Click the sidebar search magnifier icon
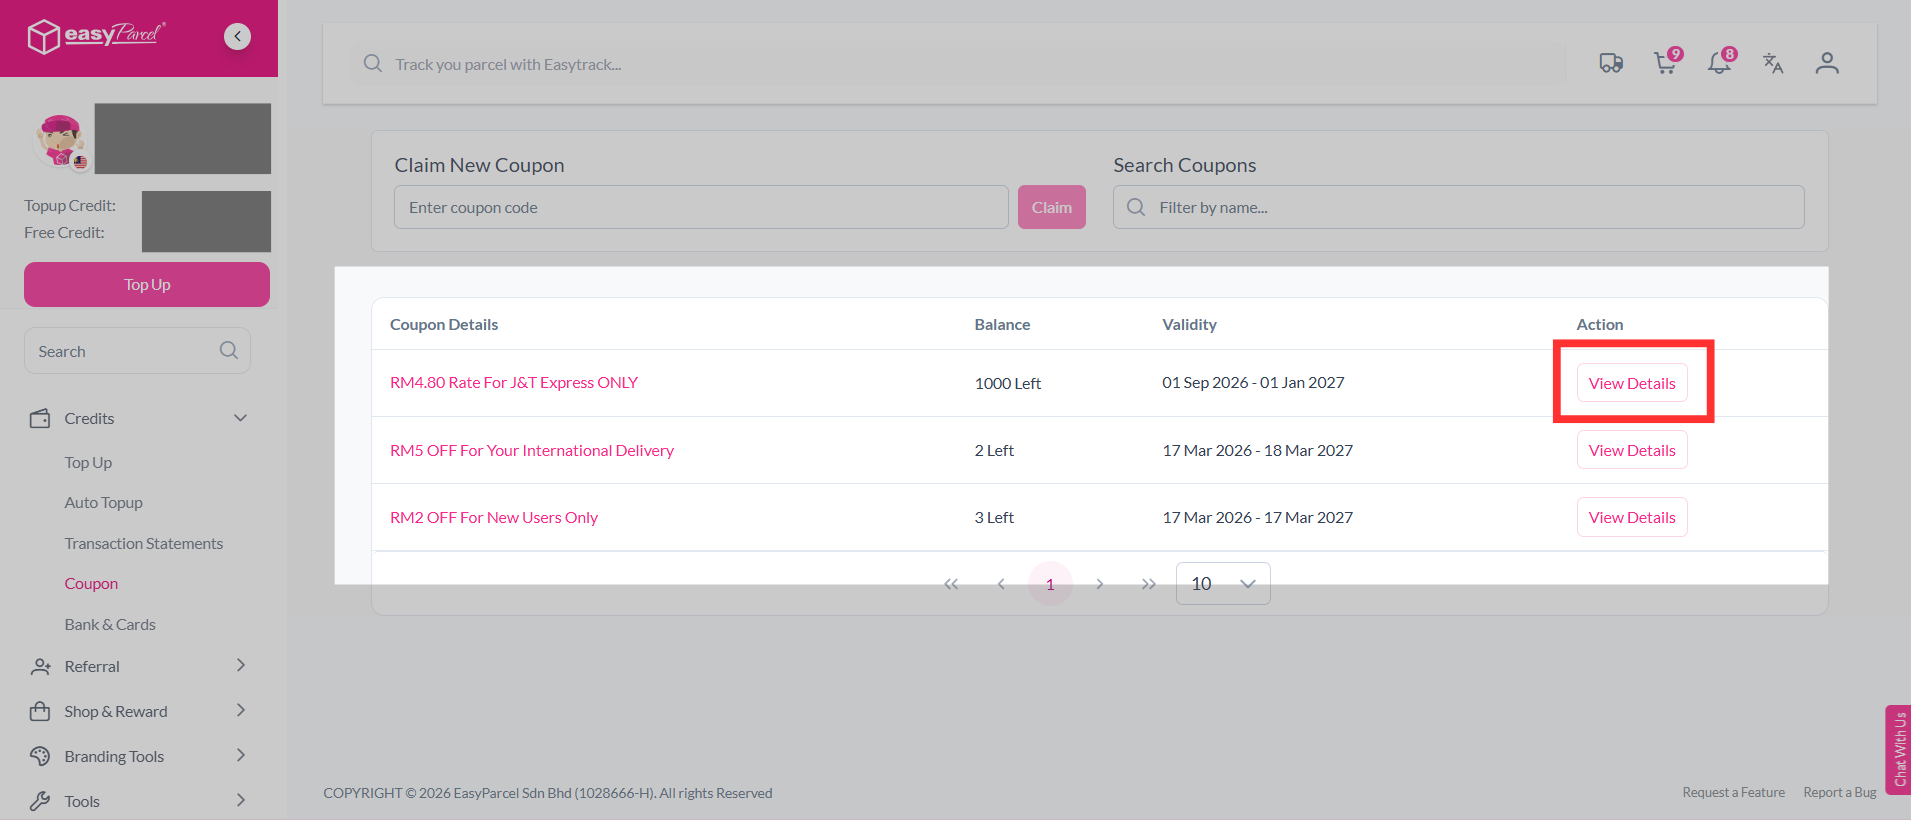Image resolution: width=1911 pixels, height=820 pixels. pos(228,351)
